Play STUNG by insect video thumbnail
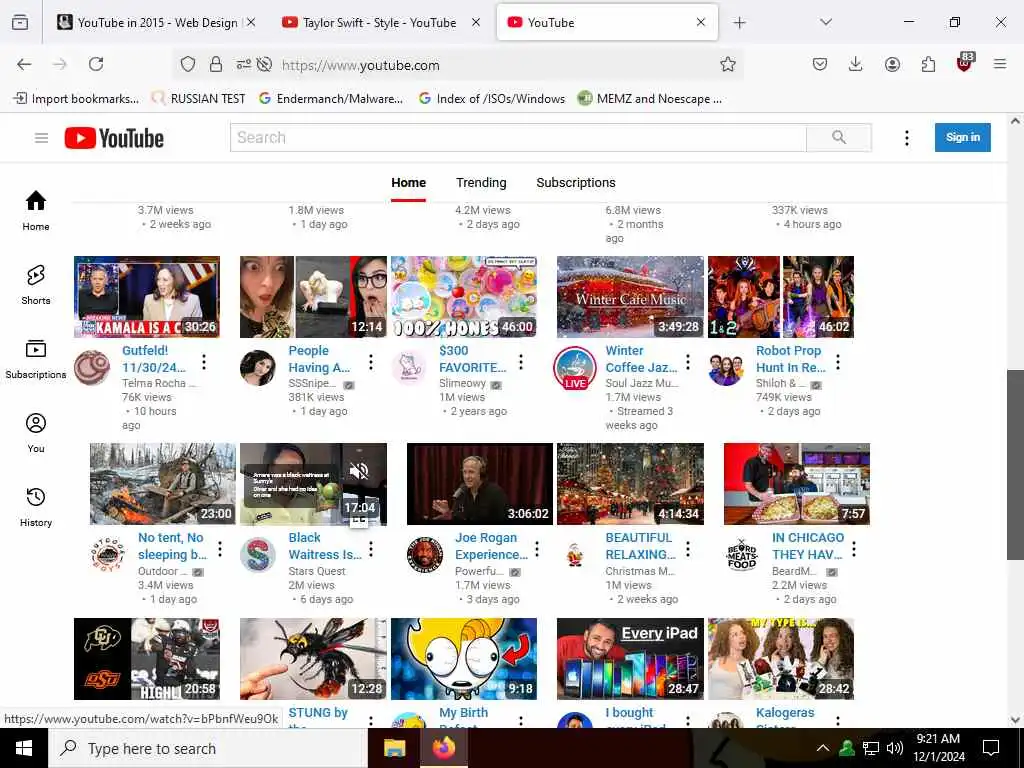Viewport: 1024px width, 768px height. 313,659
